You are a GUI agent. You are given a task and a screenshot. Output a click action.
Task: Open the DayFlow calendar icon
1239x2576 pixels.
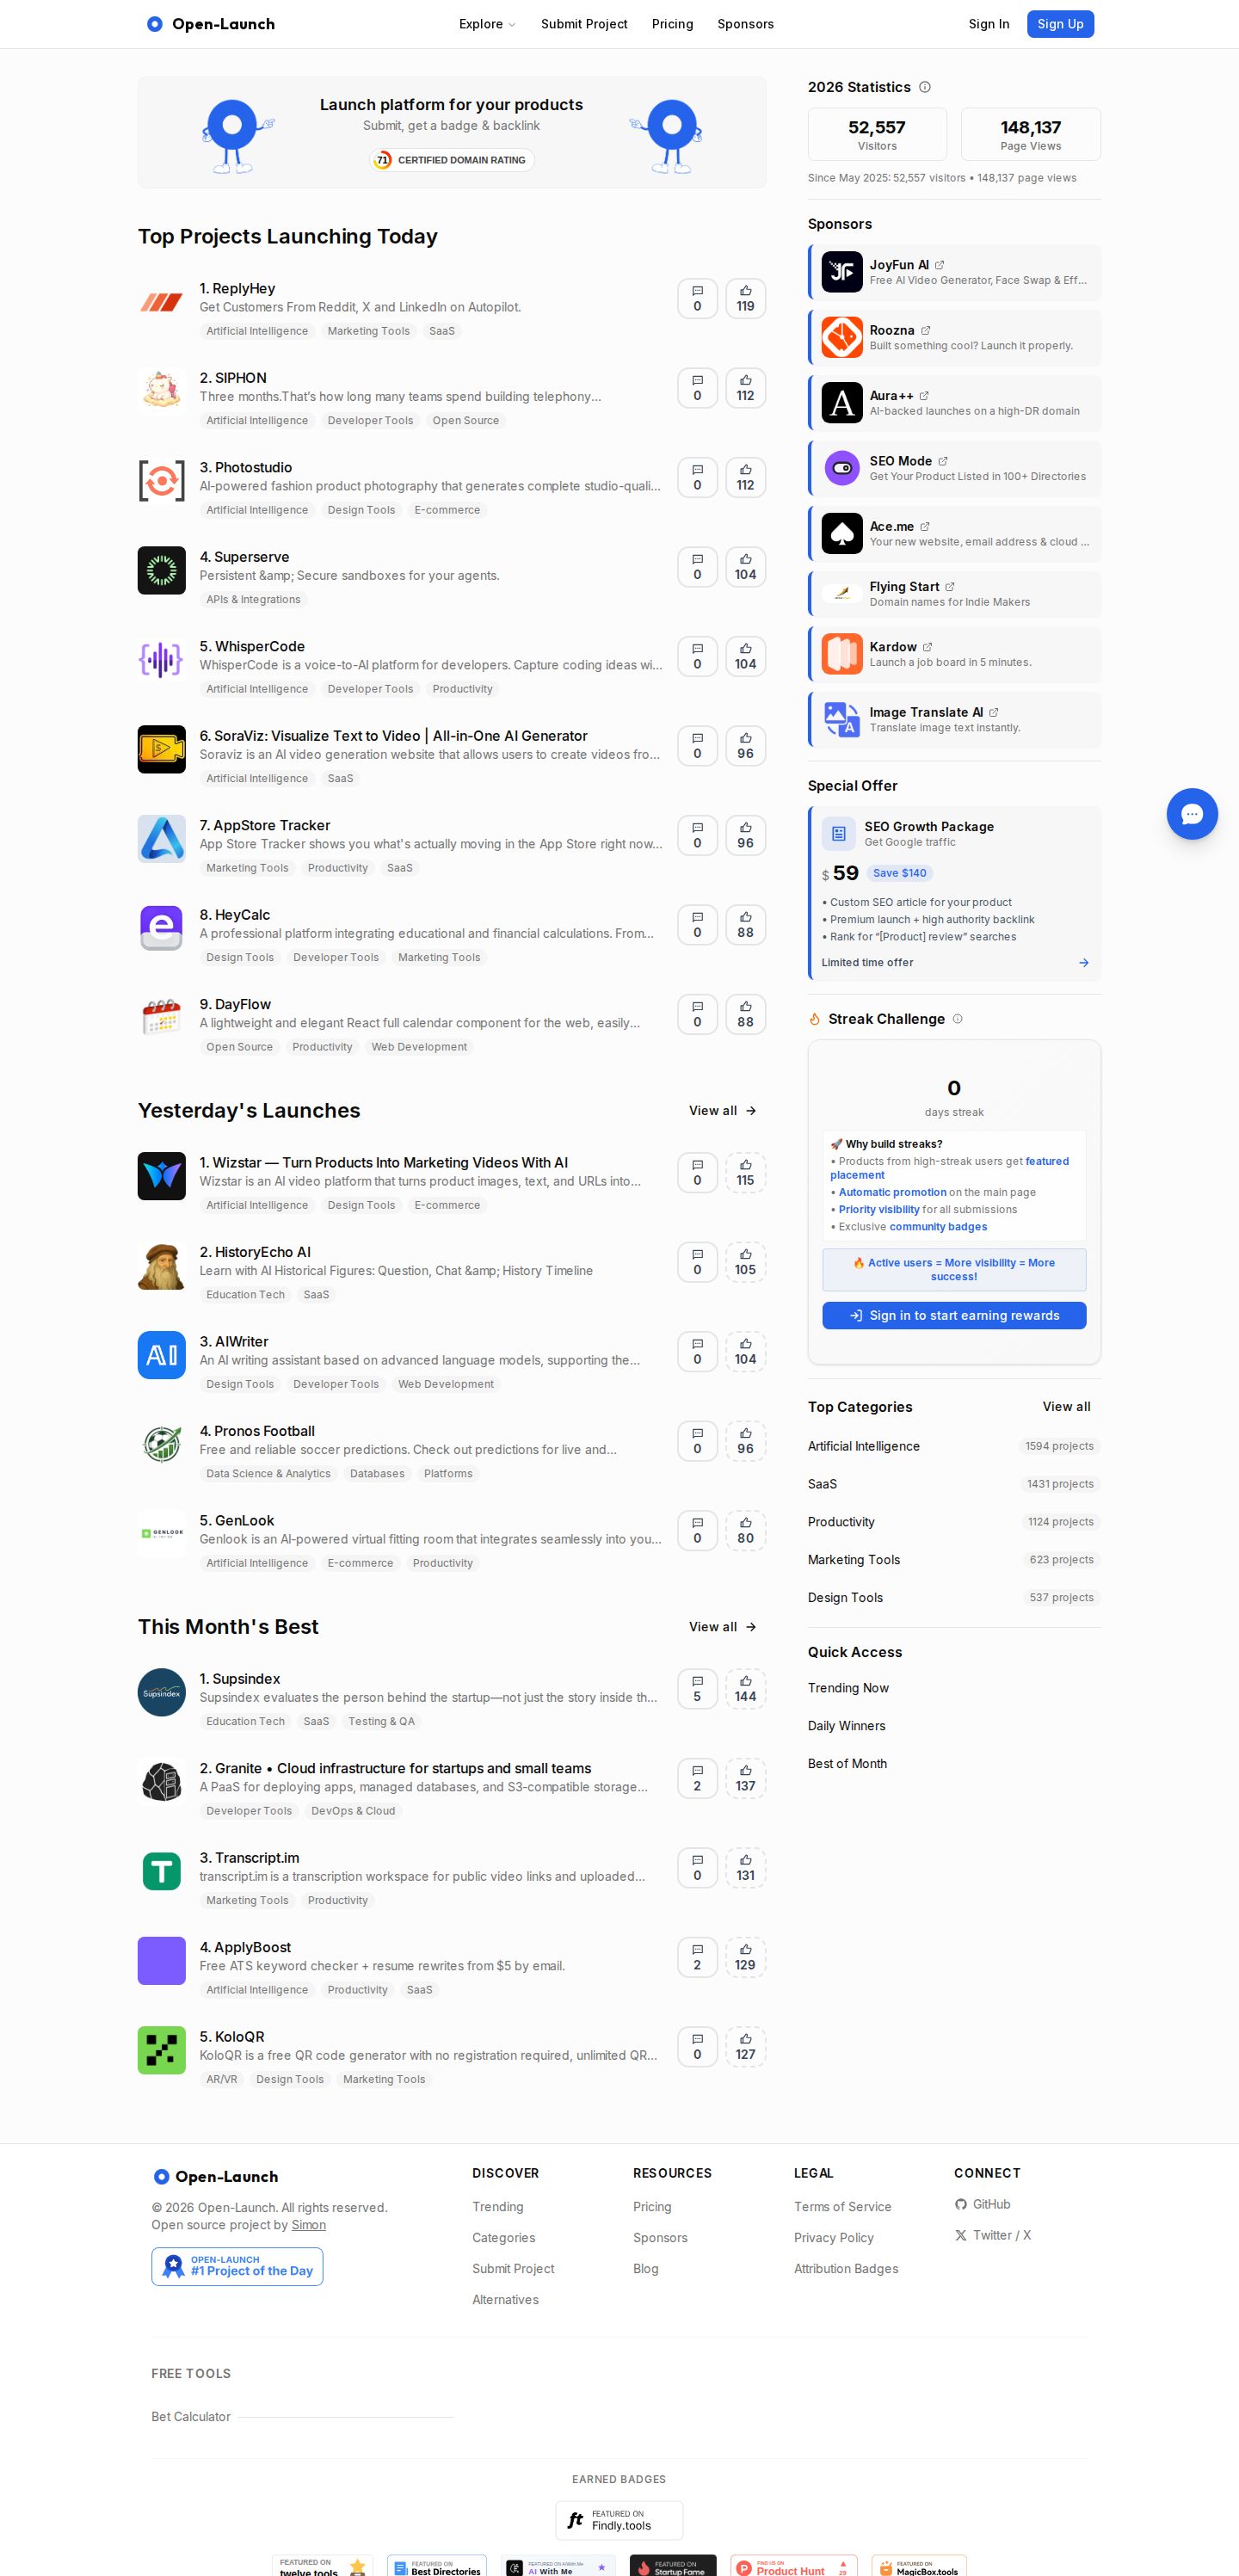tap(161, 1018)
